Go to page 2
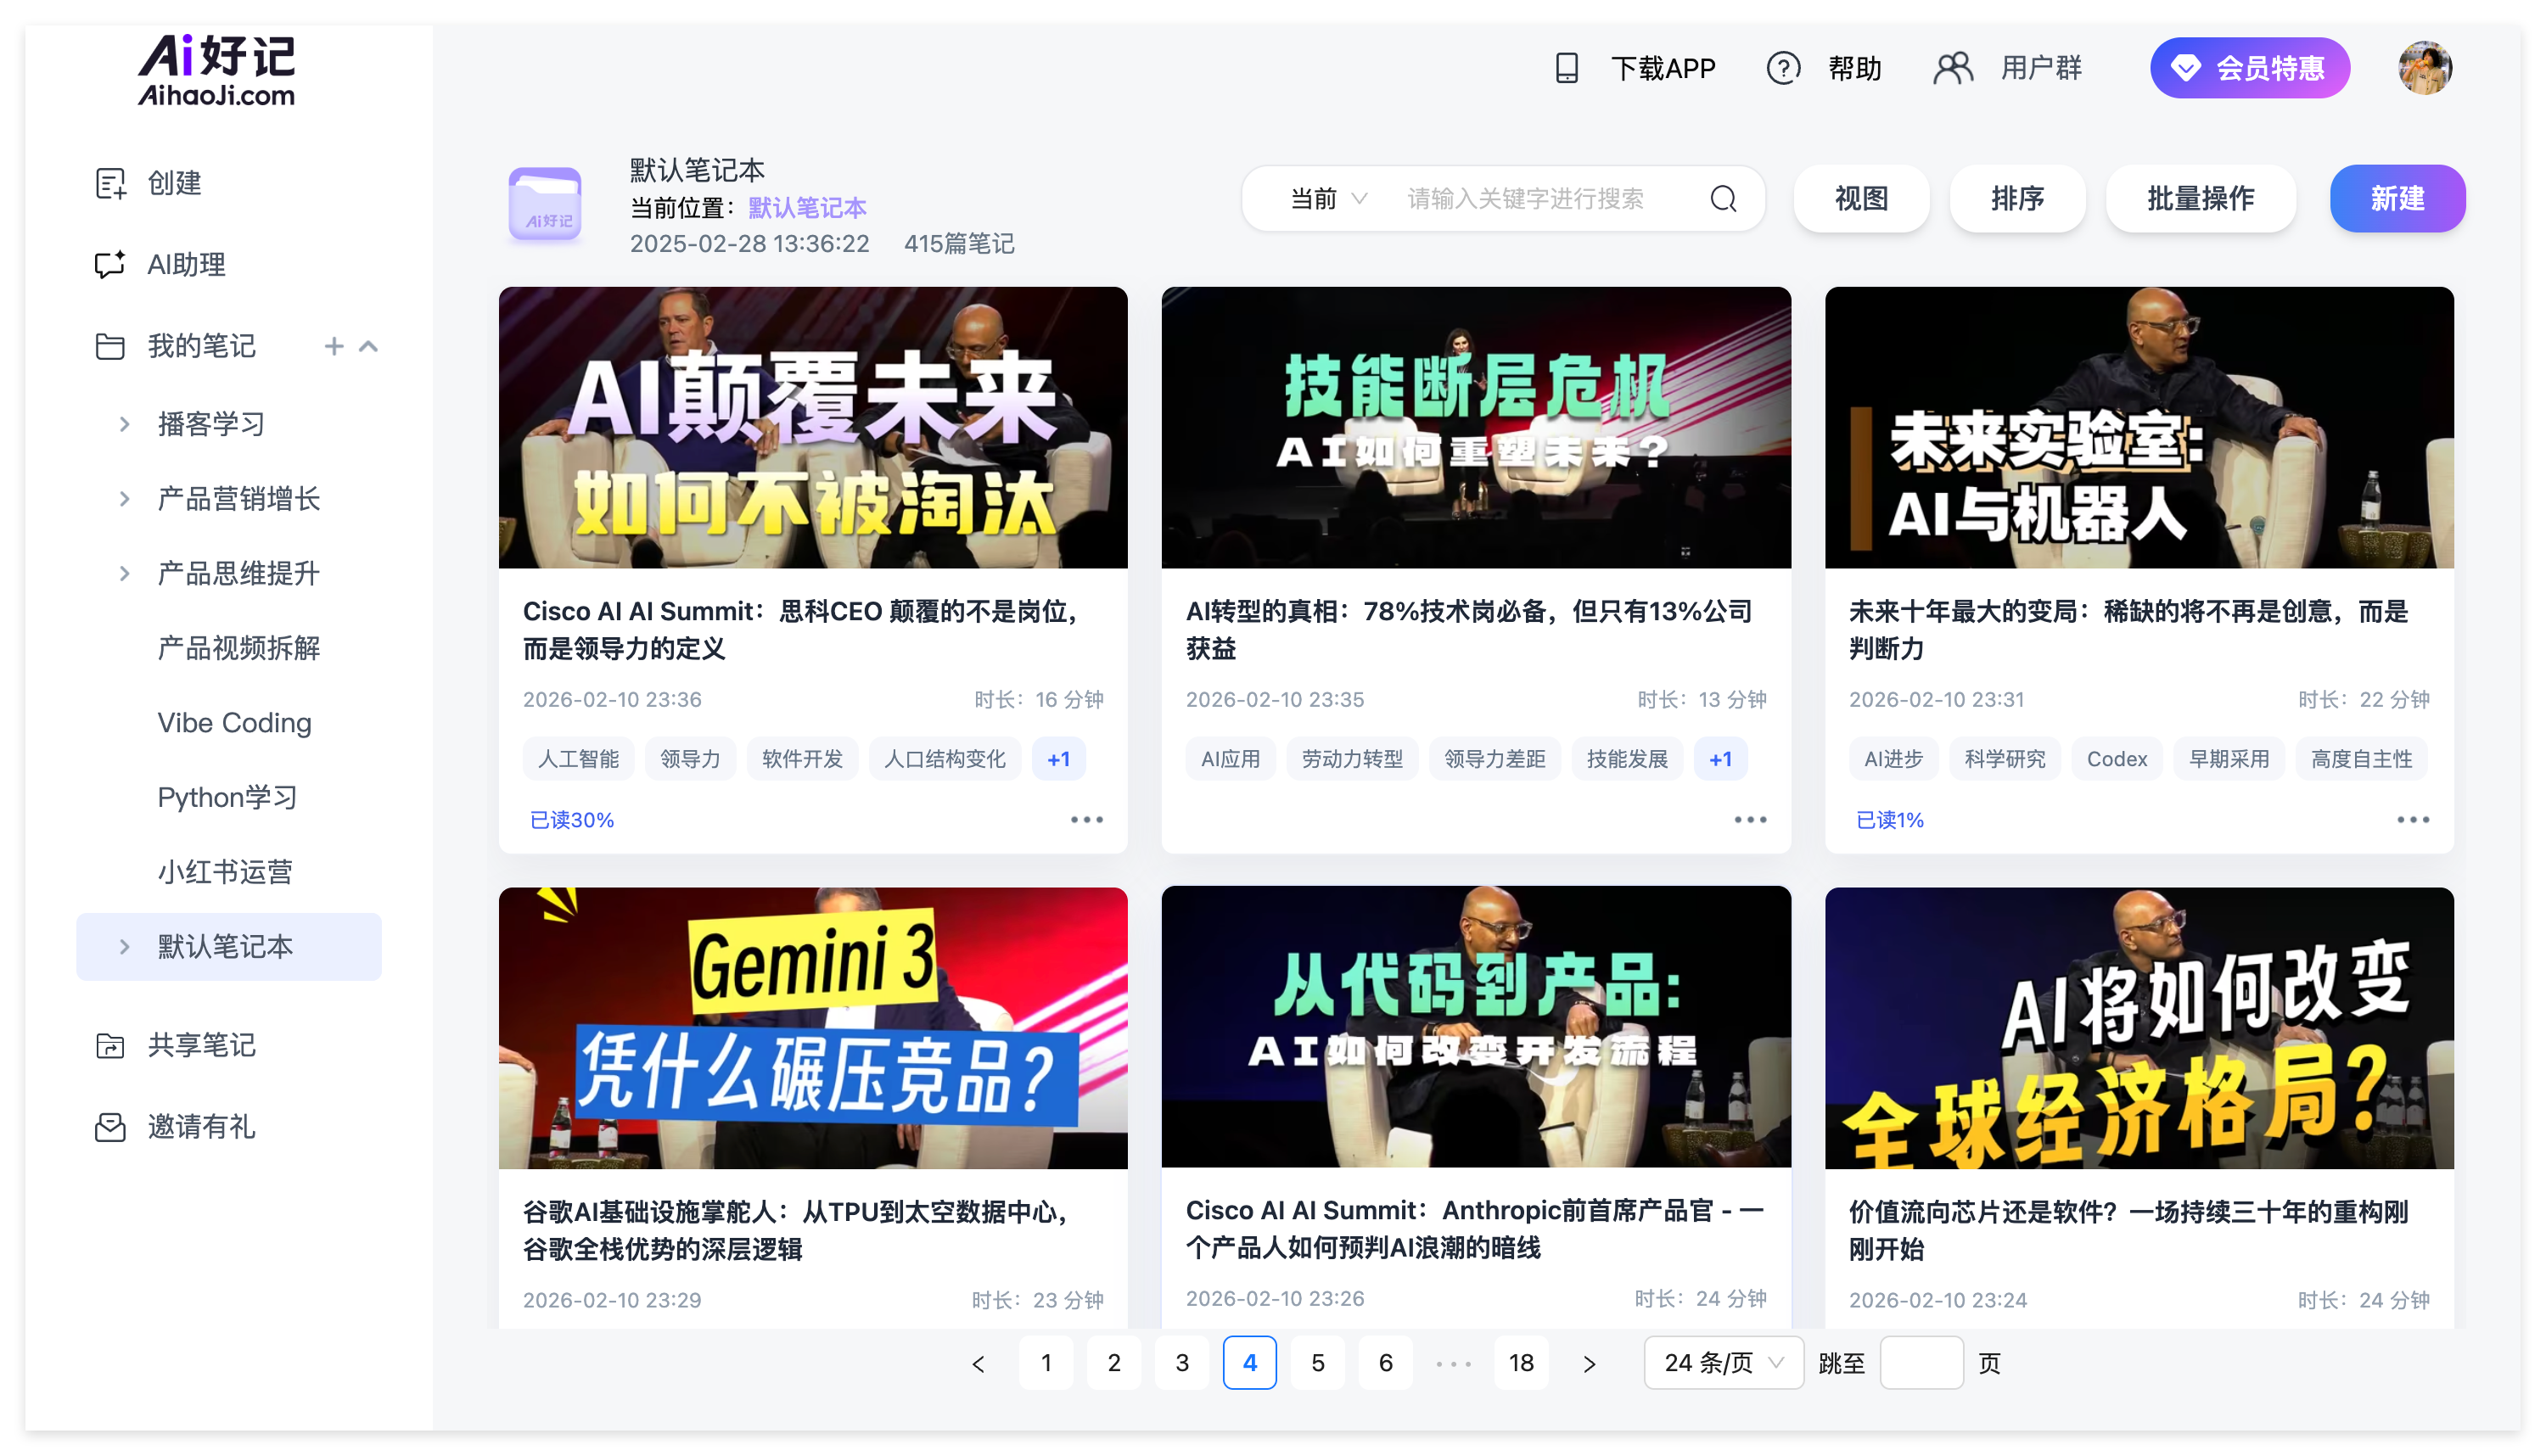Viewport: 2546px width, 1456px height. (1114, 1363)
